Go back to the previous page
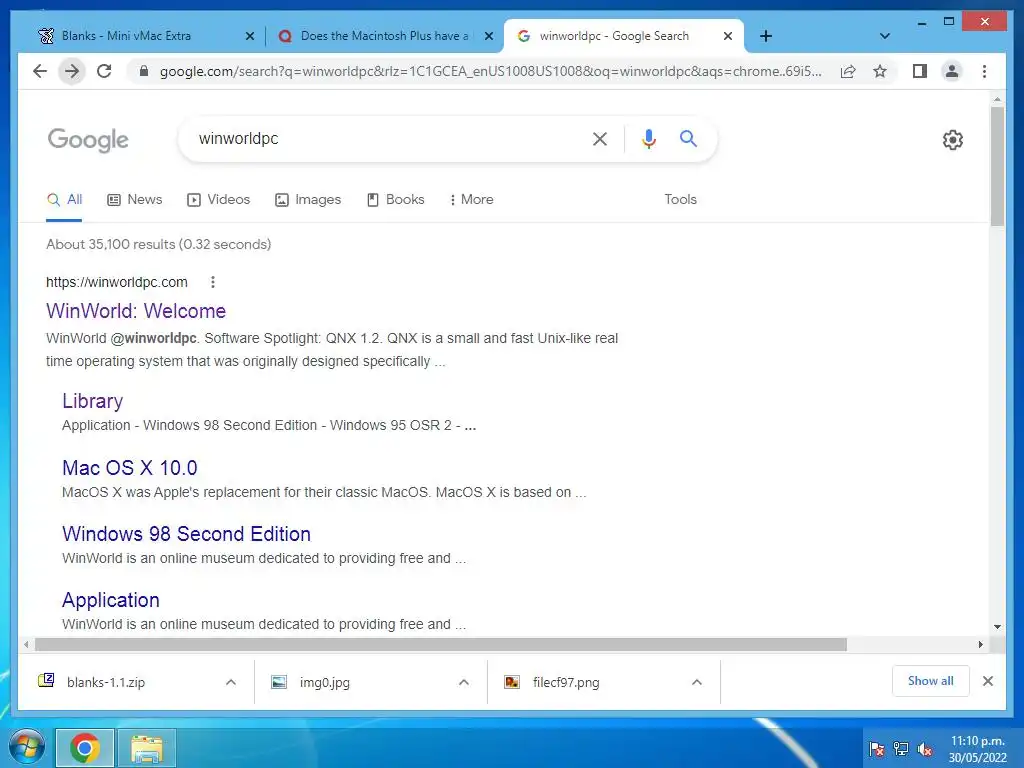The height and width of the screenshot is (768, 1024). [40, 71]
